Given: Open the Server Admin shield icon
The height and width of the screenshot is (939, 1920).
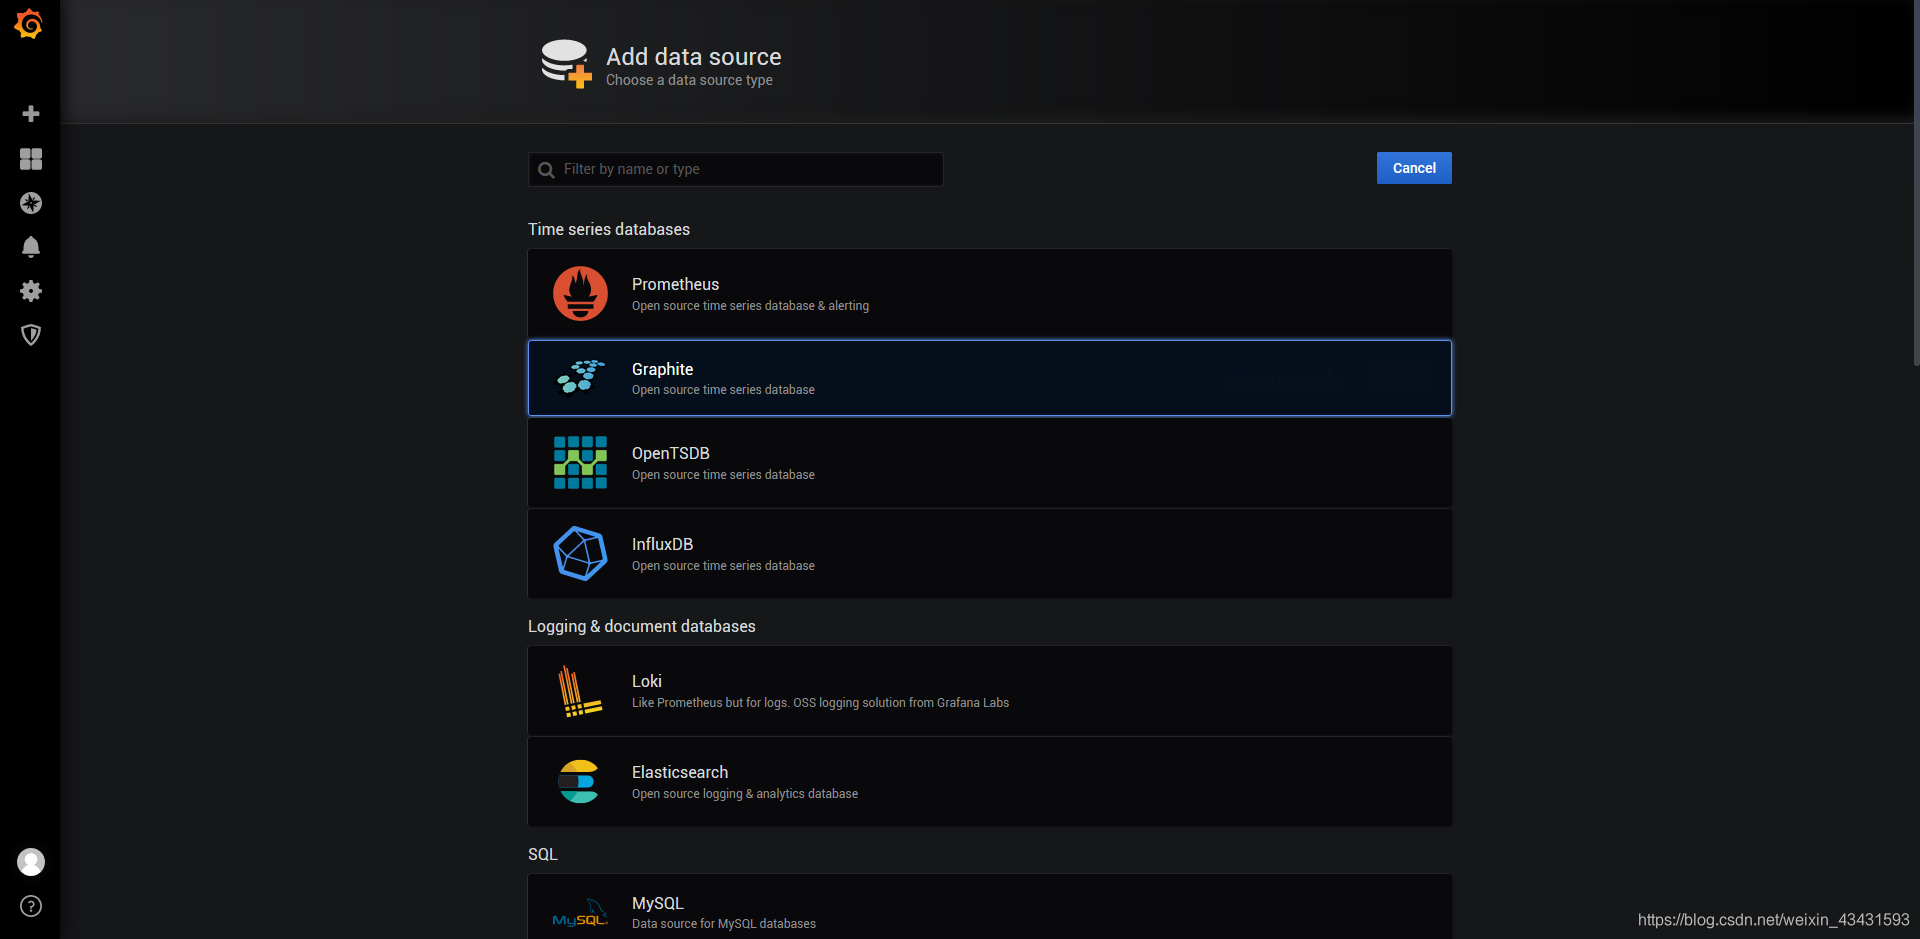Looking at the screenshot, I should (31, 335).
